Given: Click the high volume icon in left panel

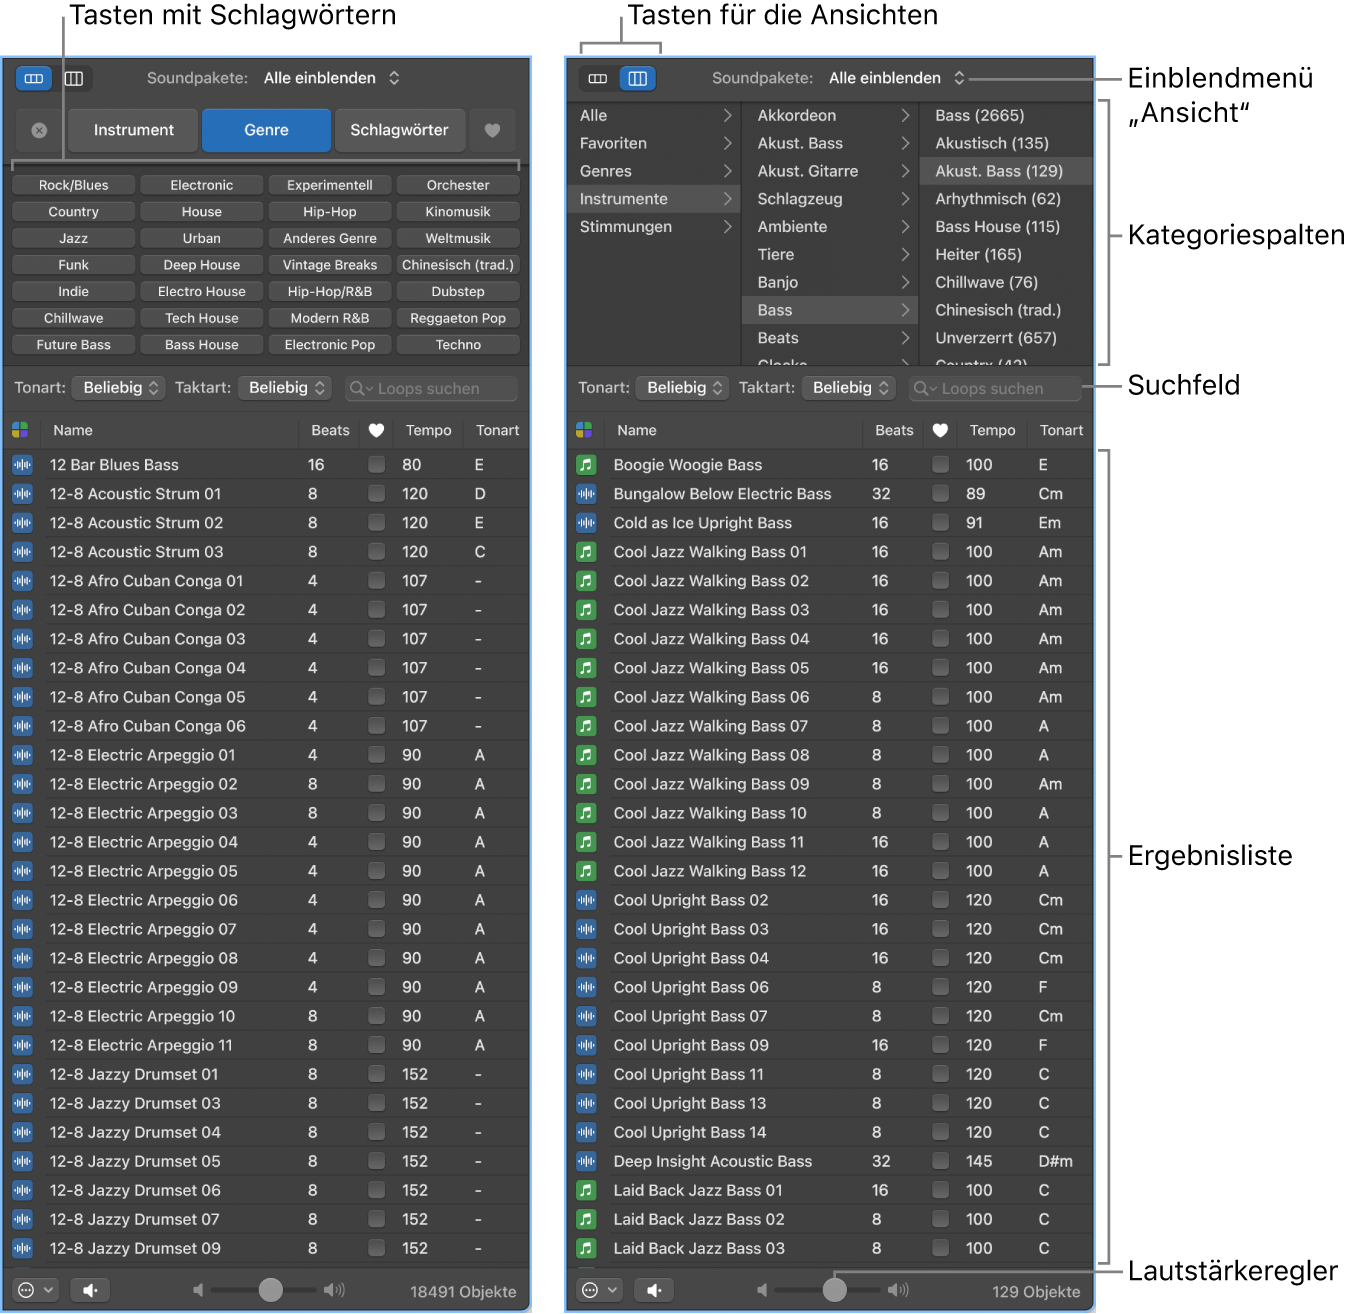Looking at the screenshot, I should (x=335, y=1290).
